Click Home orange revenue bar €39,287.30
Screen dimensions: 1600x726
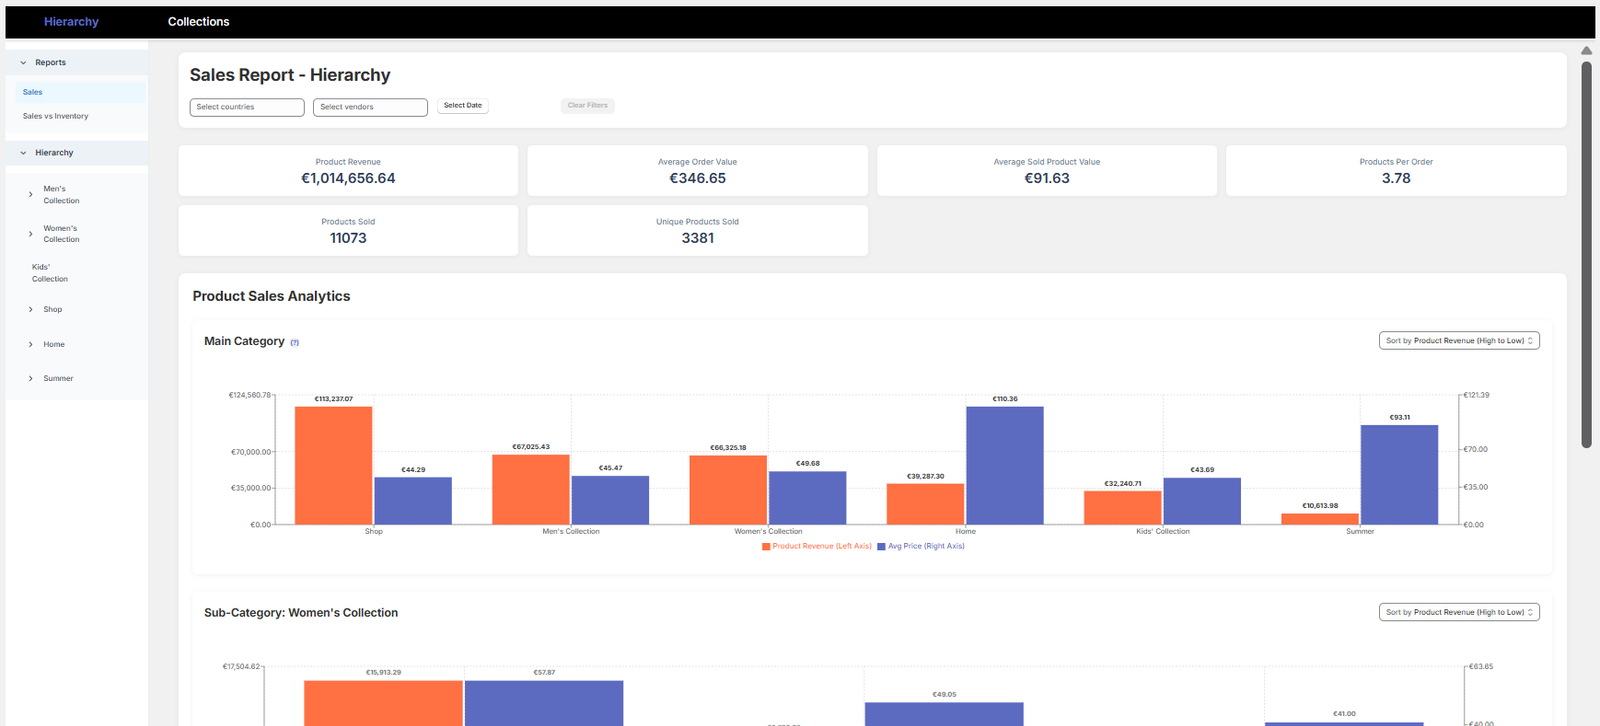(925, 504)
